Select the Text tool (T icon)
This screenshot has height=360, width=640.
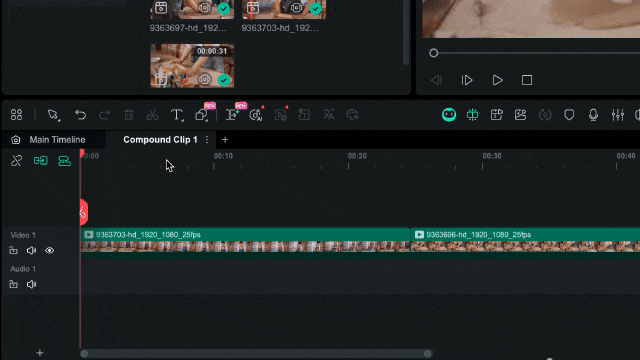[x=177, y=115]
